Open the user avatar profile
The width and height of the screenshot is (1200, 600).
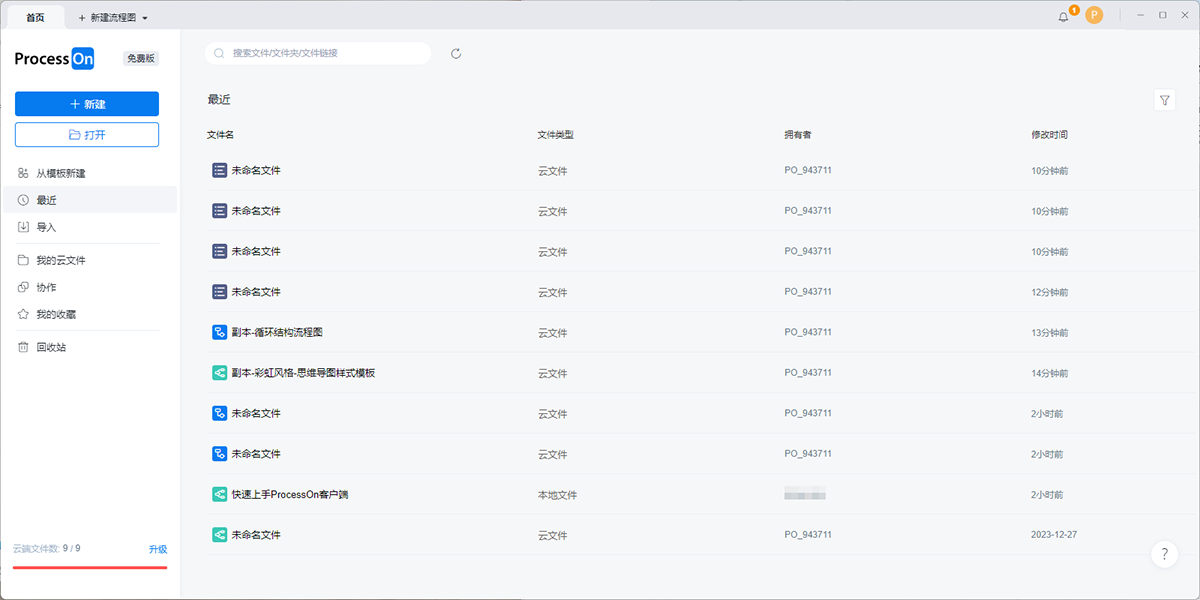[x=1094, y=15]
